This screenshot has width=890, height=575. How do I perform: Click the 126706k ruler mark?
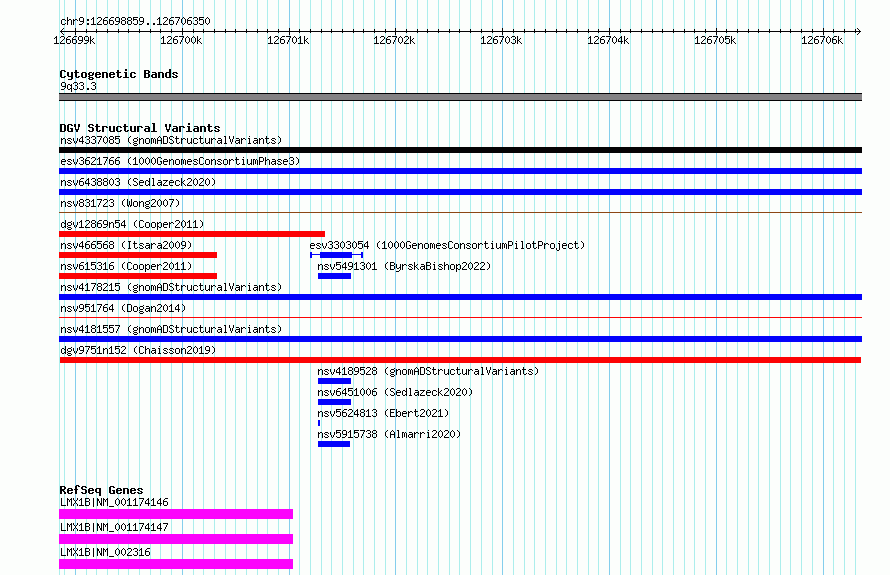click(x=822, y=40)
